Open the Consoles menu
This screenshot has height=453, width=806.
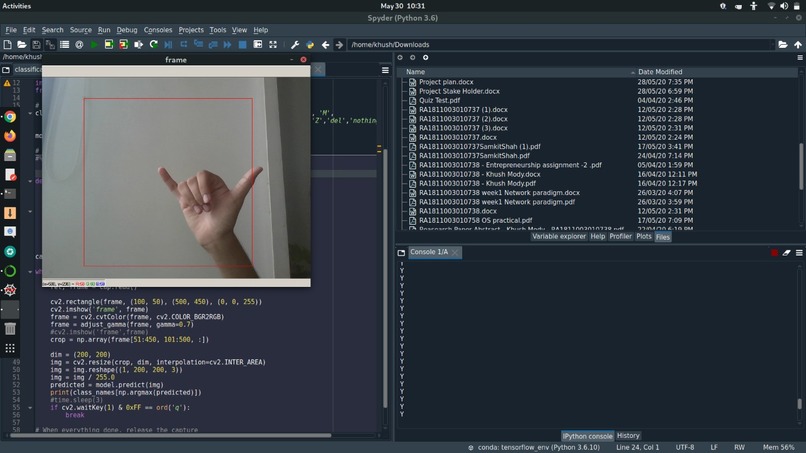pos(158,30)
